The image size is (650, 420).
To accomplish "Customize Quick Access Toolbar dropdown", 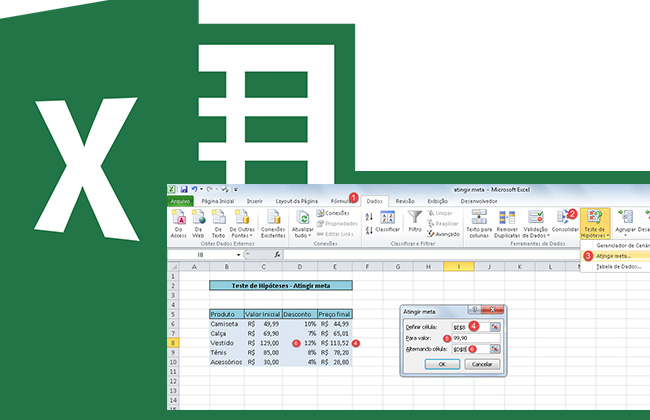I will (235, 189).
